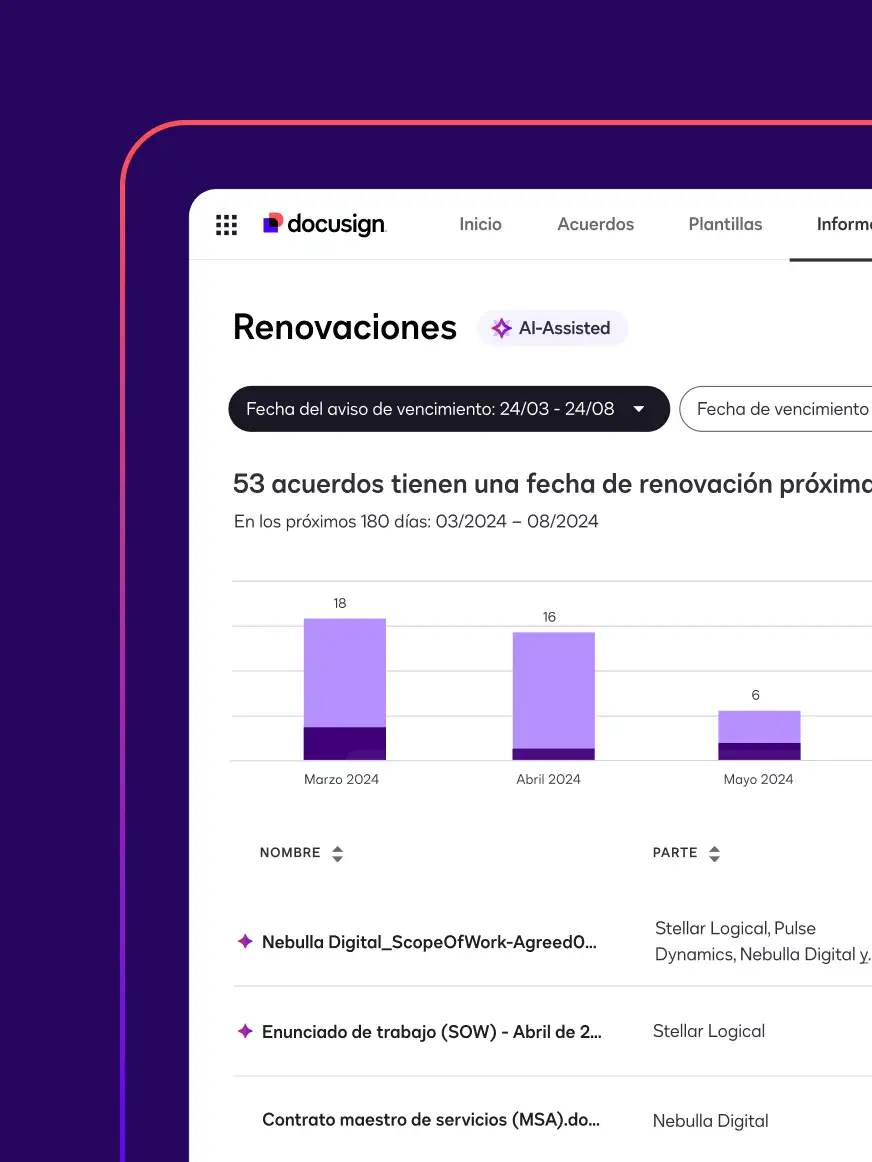Click the AI-Assisted sparkle badge

(x=553, y=328)
